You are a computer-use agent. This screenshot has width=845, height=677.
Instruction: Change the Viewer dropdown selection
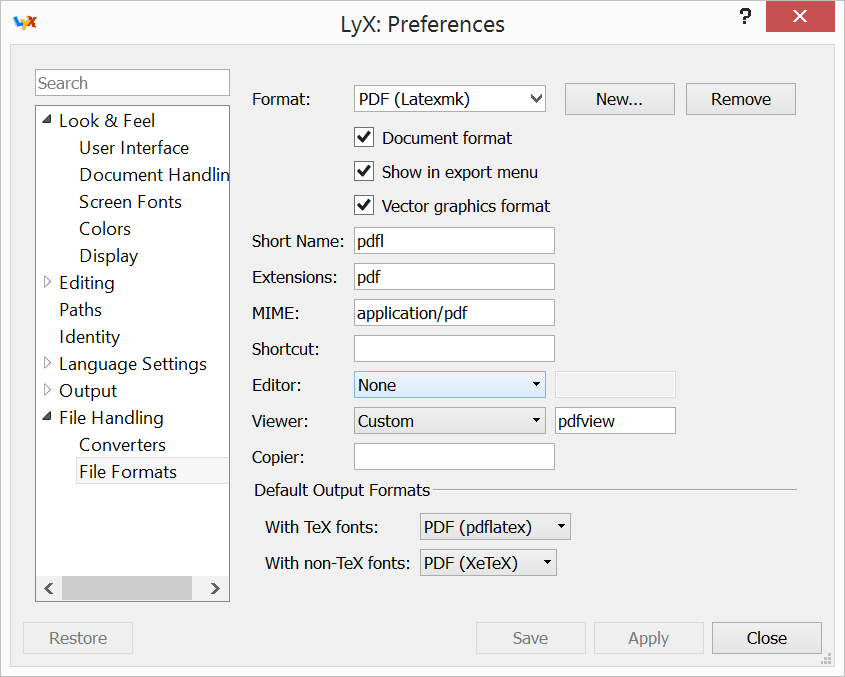(x=449, y=421)
